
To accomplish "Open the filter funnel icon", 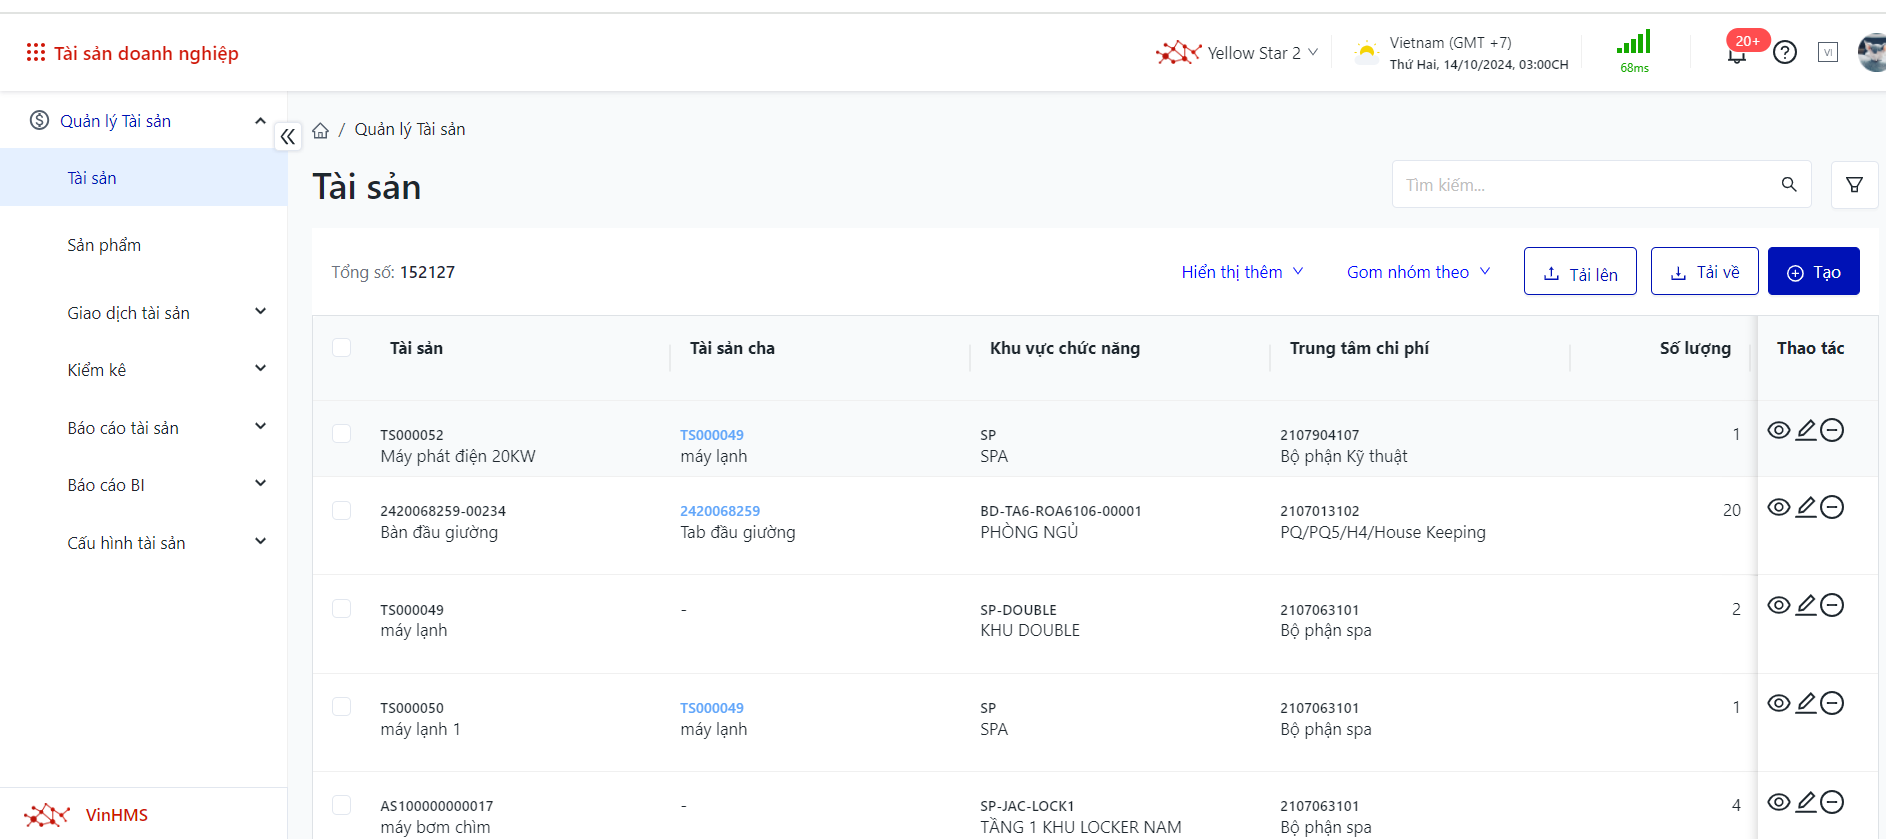I will pos(1854,185).
